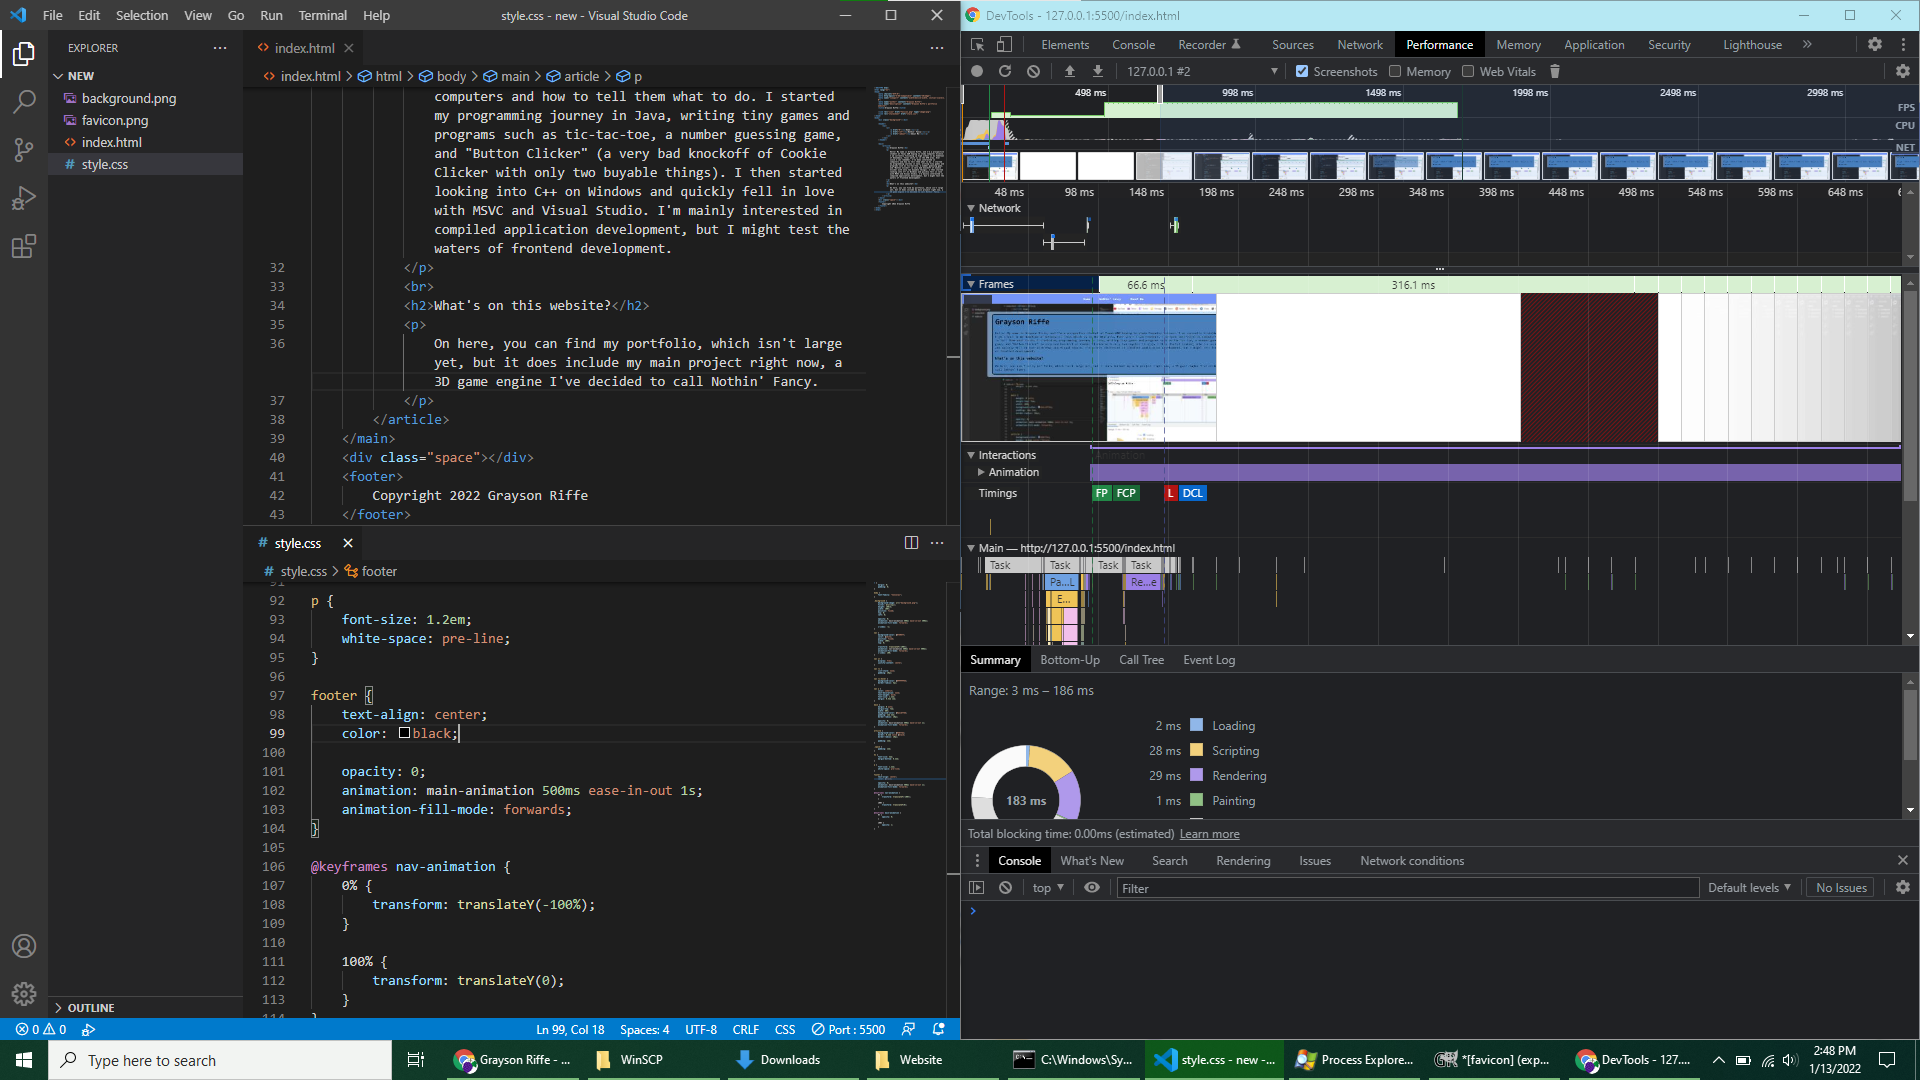The height and width of the screenshot is (1080, 1920).
Task: Clear the performance recording
Action: (1034, 71)
